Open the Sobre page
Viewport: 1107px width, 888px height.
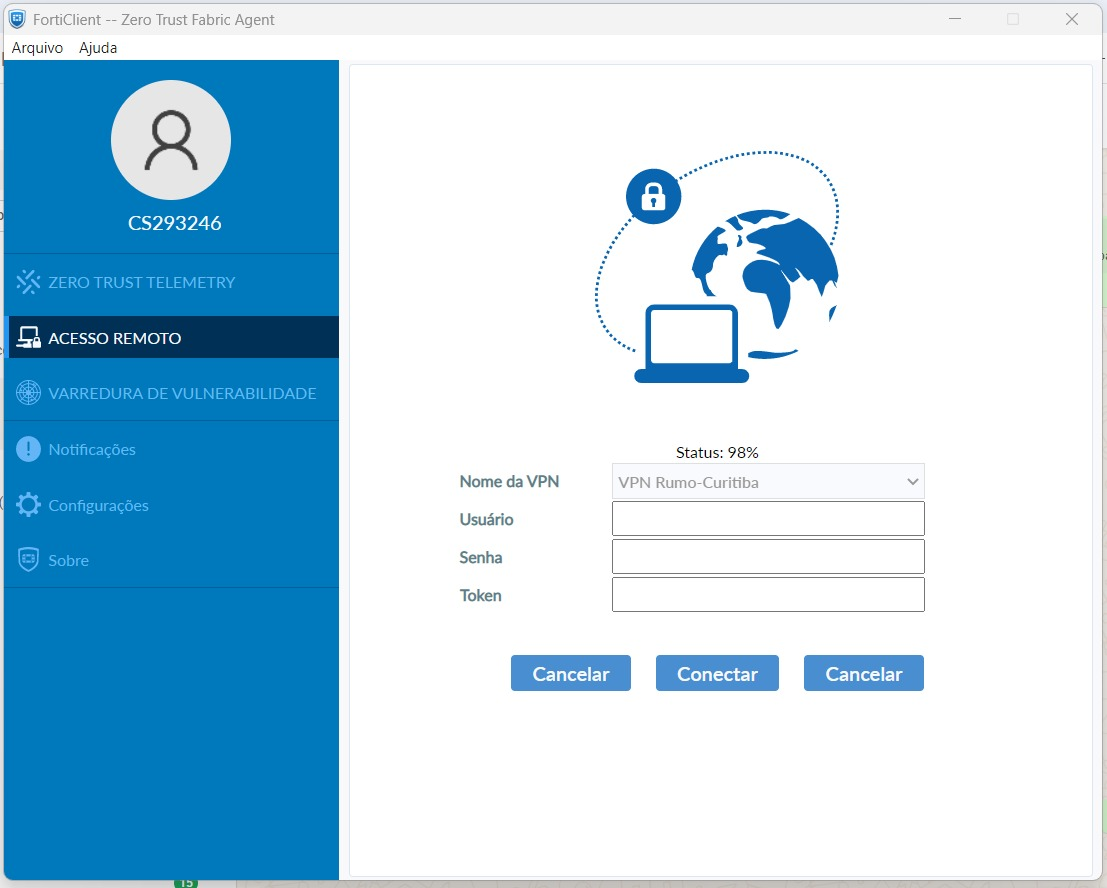pos(172,560)
